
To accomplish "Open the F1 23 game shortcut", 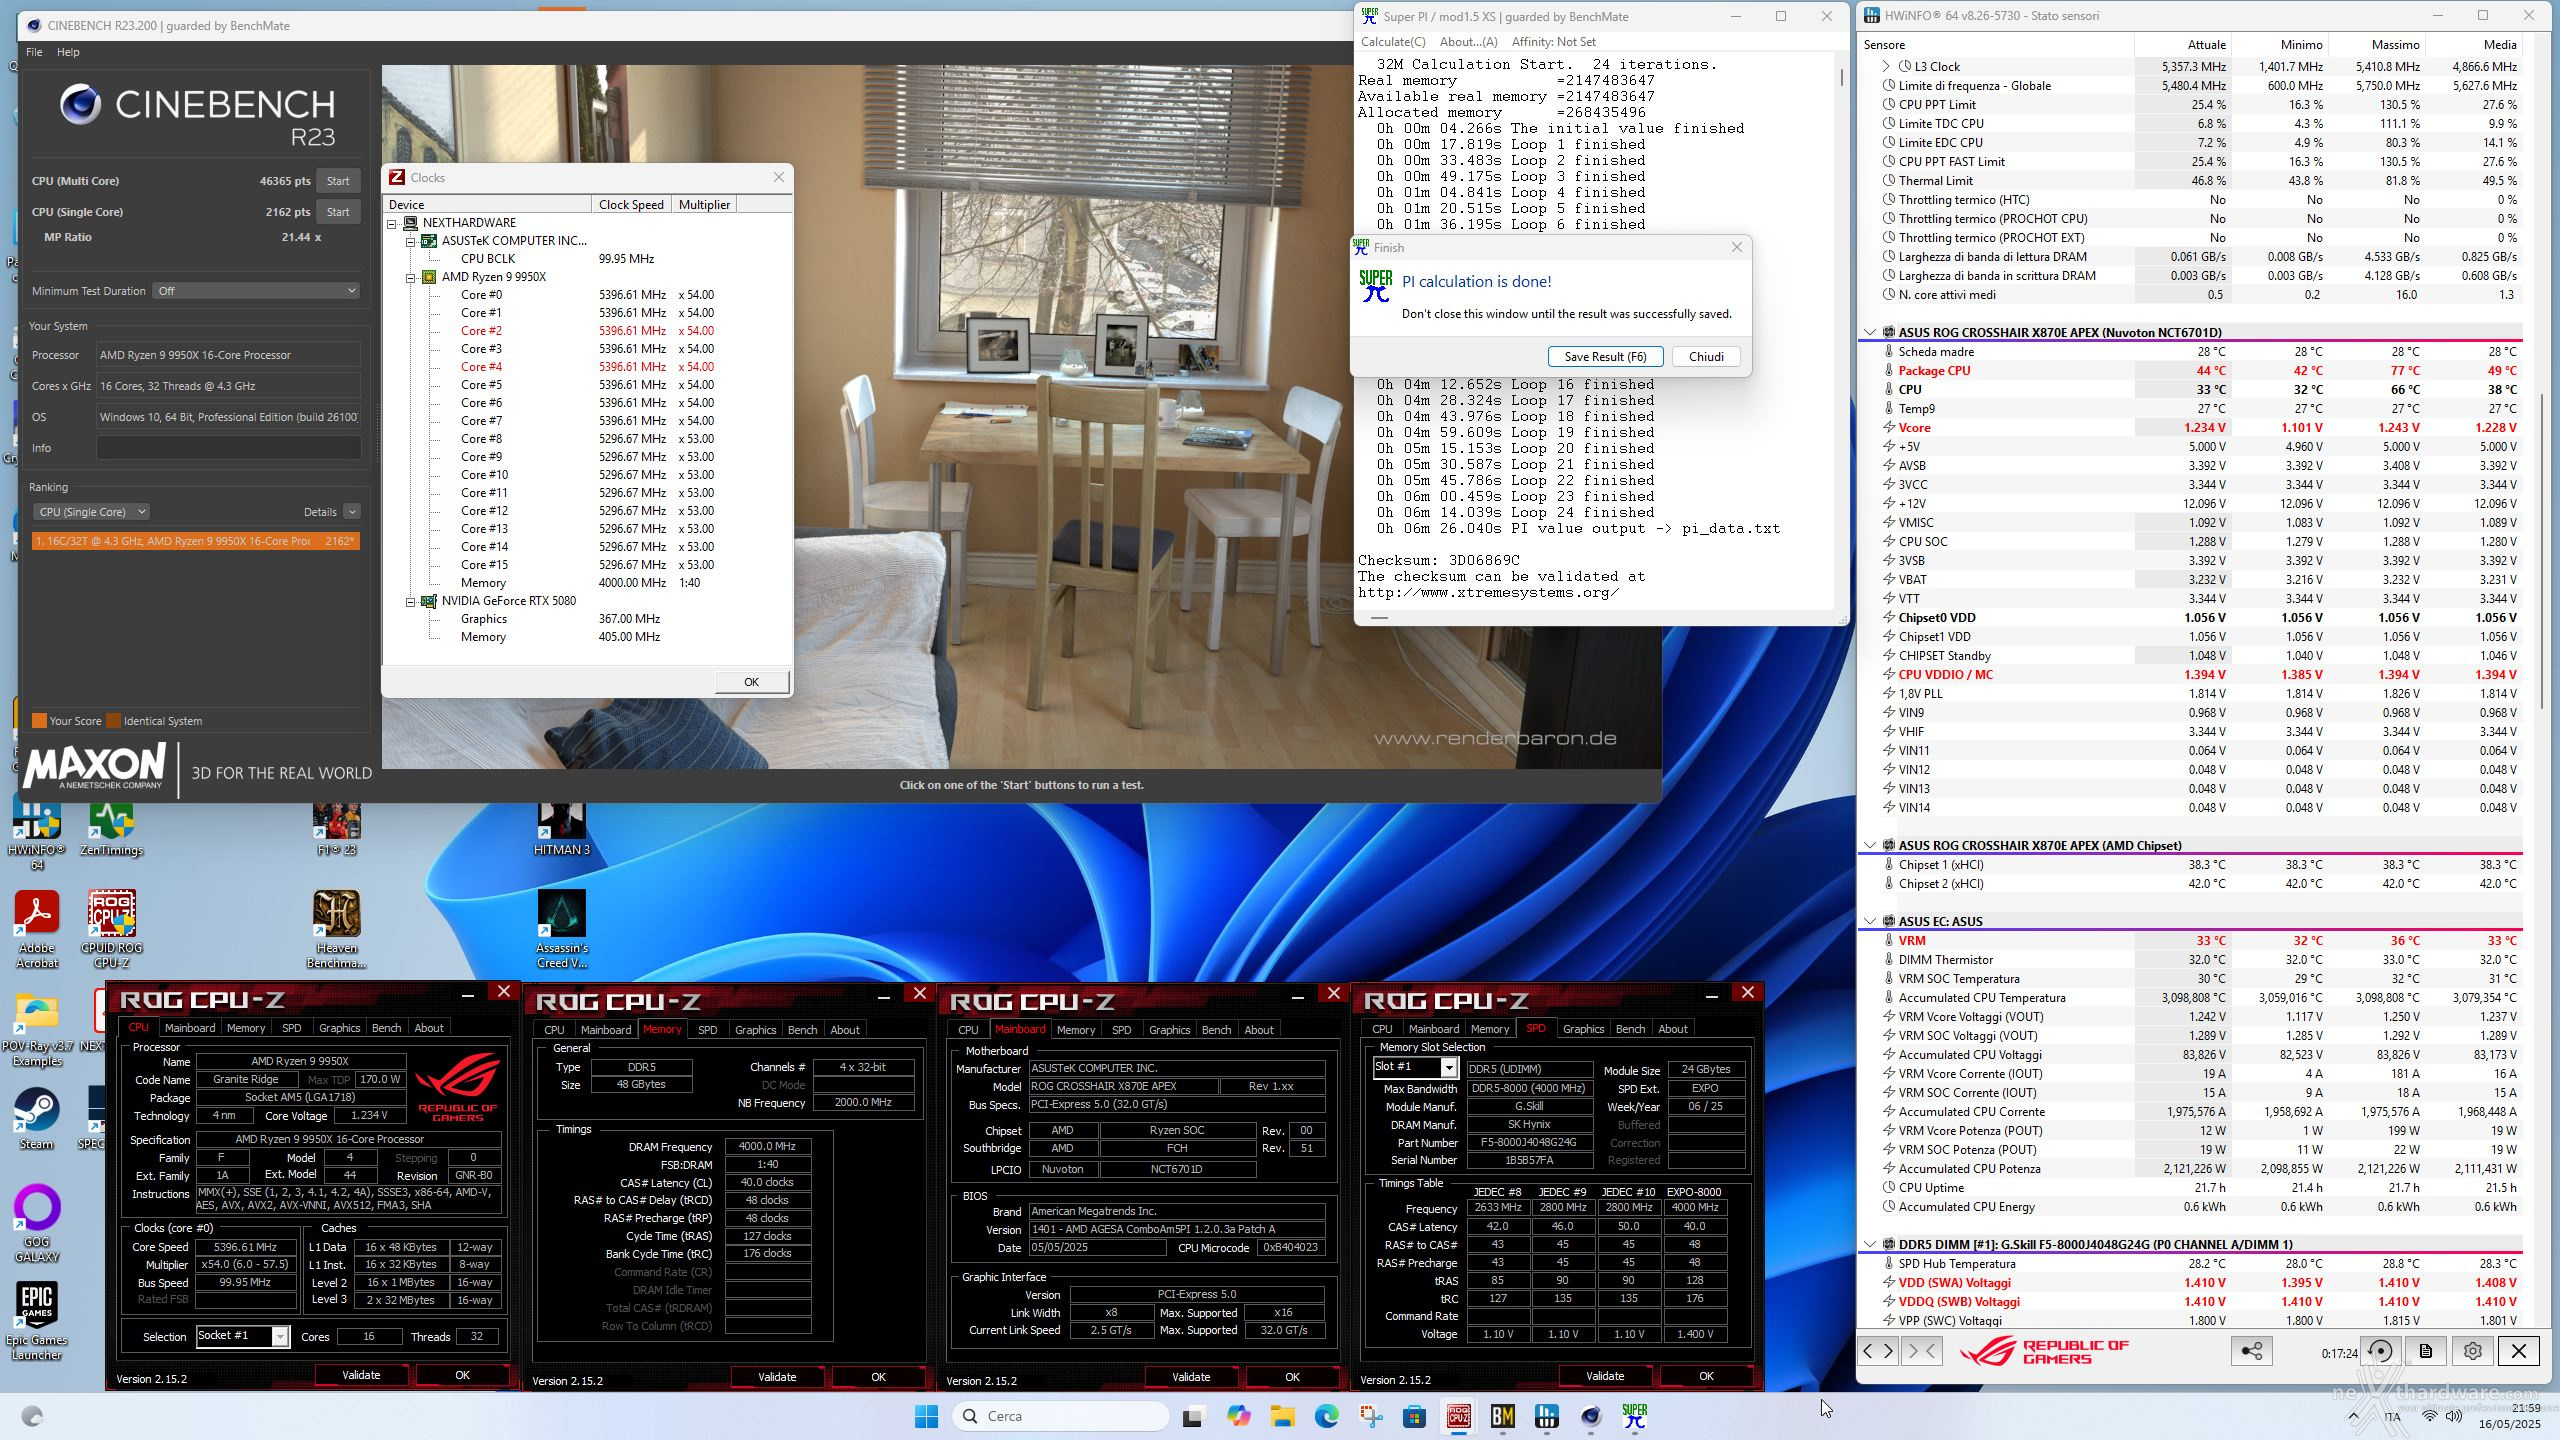I will (x=336, y=830).
